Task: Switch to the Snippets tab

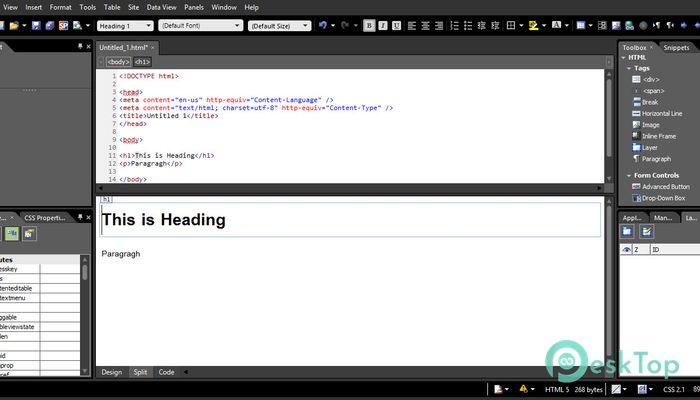Action: click(x=676, y=47)
